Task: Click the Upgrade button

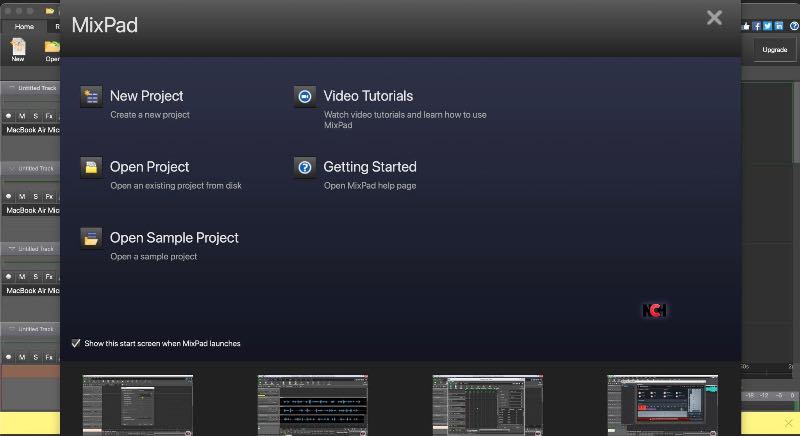Action: 774,49
